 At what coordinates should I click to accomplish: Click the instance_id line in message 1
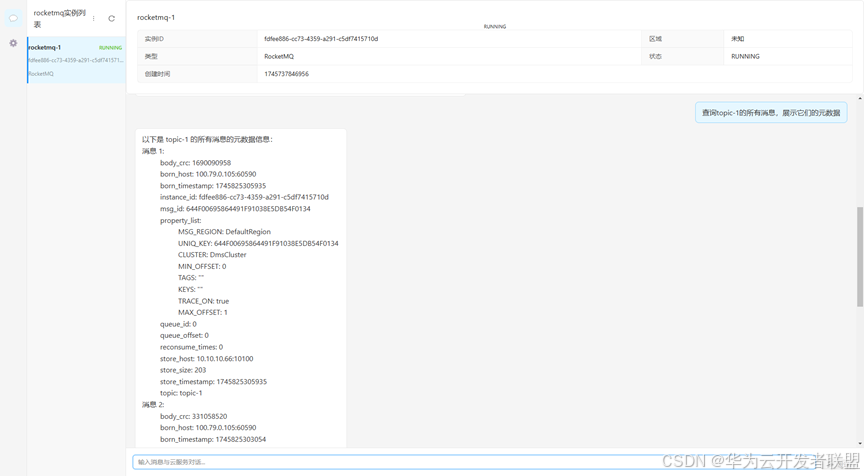pos(244,197)
